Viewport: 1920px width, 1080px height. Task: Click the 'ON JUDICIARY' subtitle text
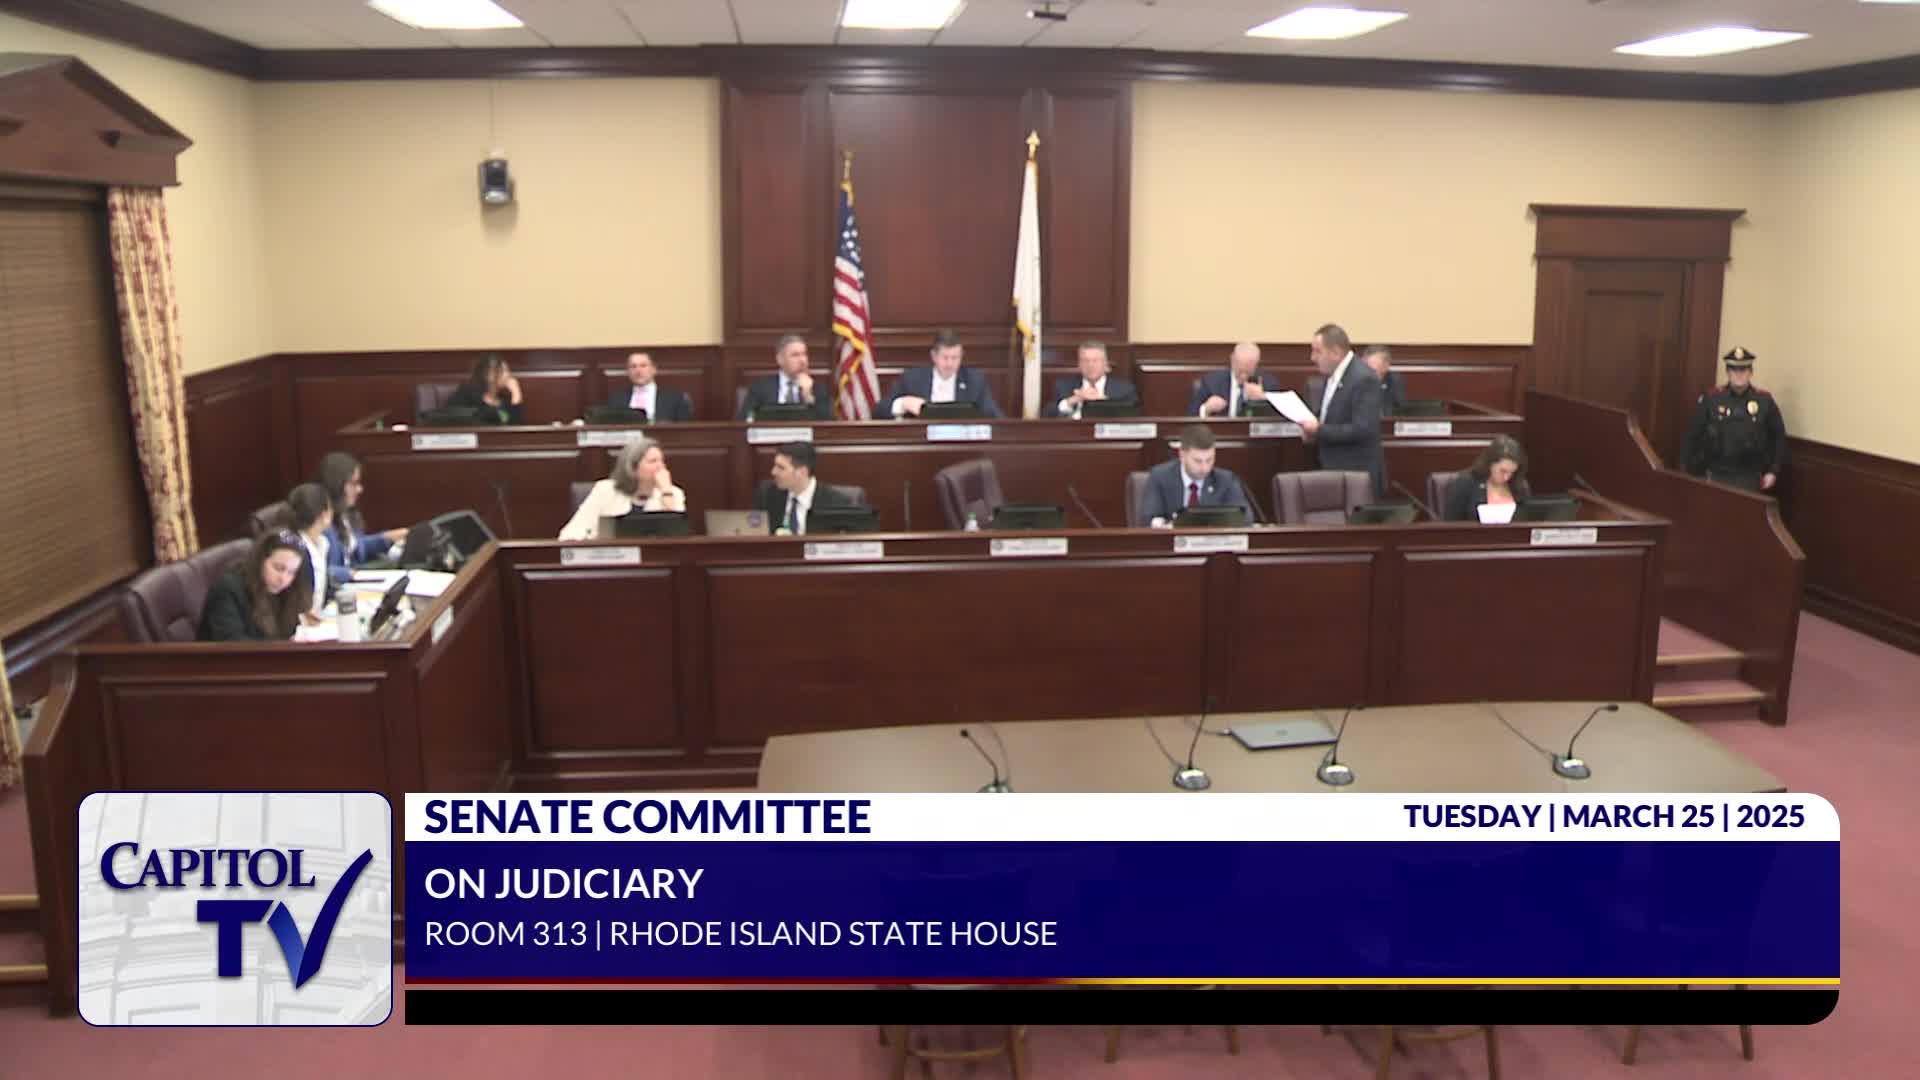[563, 883]
